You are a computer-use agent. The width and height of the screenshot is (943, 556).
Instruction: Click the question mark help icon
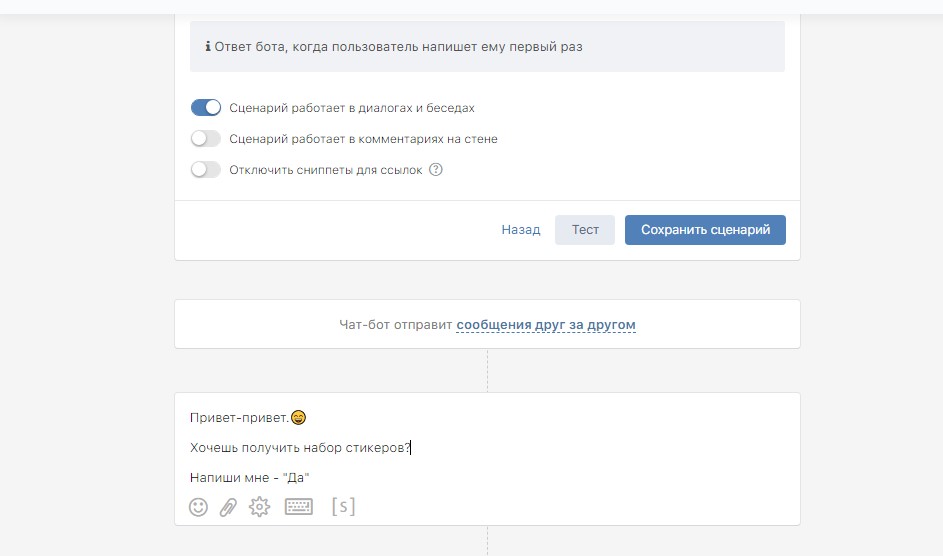(x=436, y=170)
